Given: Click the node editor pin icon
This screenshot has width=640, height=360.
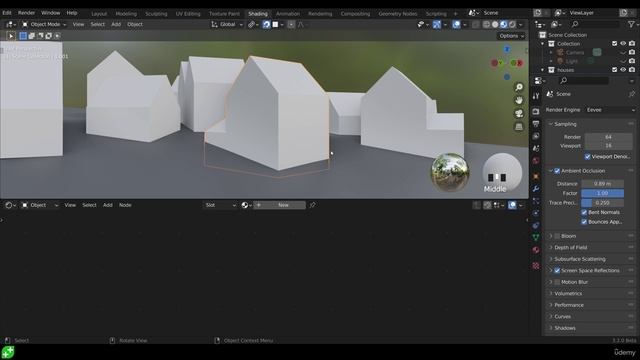Looking at the screenshot, I should (x=312, y=205).
